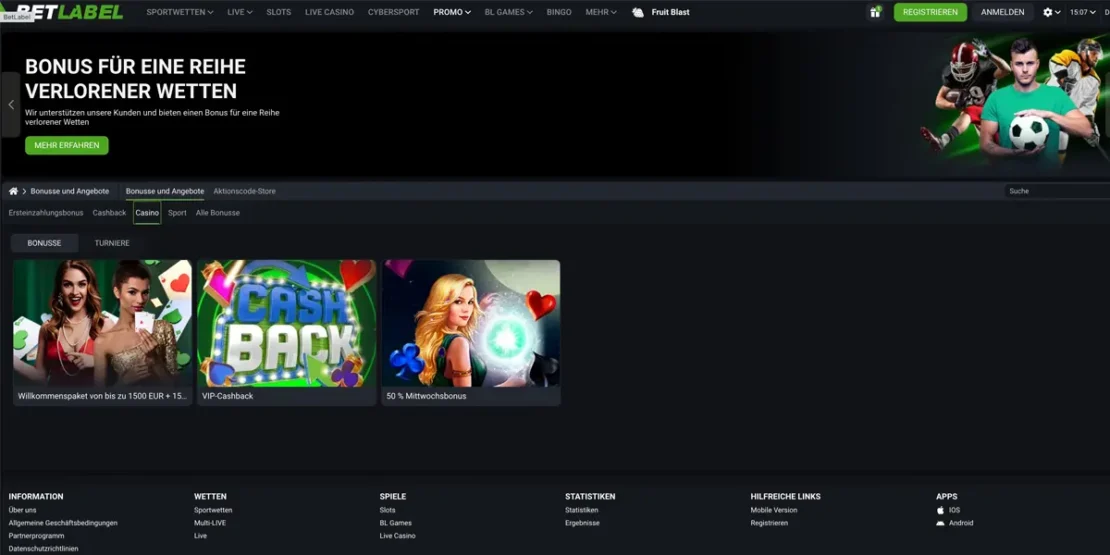Screen dimensions: 1110x555
Task: Open Mobile Version footer link
Action: (774, 510)
